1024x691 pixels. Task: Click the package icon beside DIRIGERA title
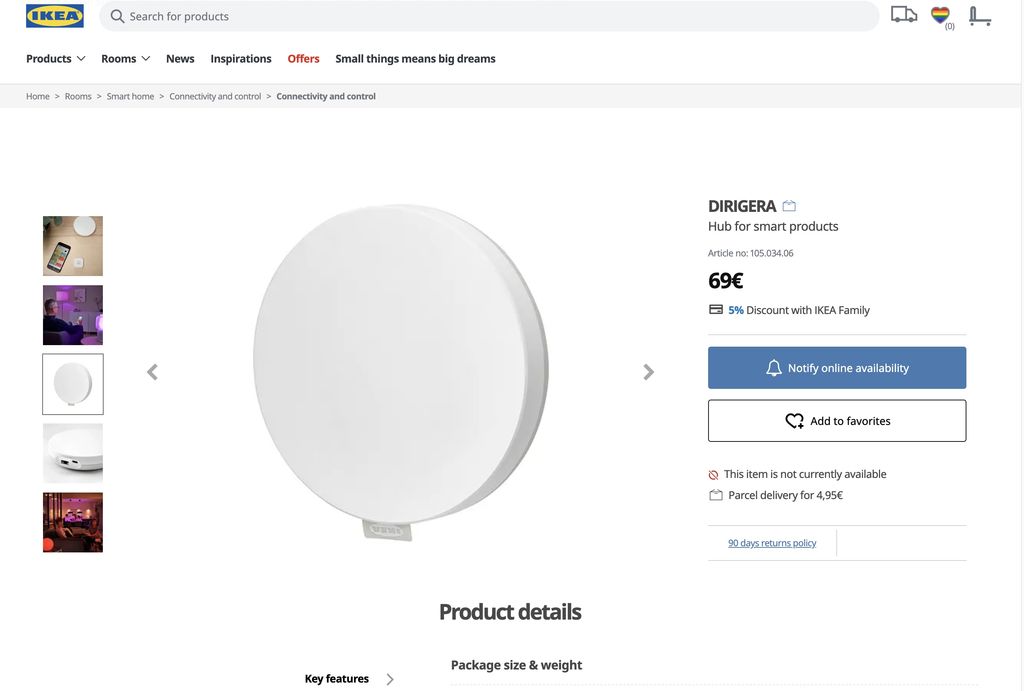[x=789, y=206]
